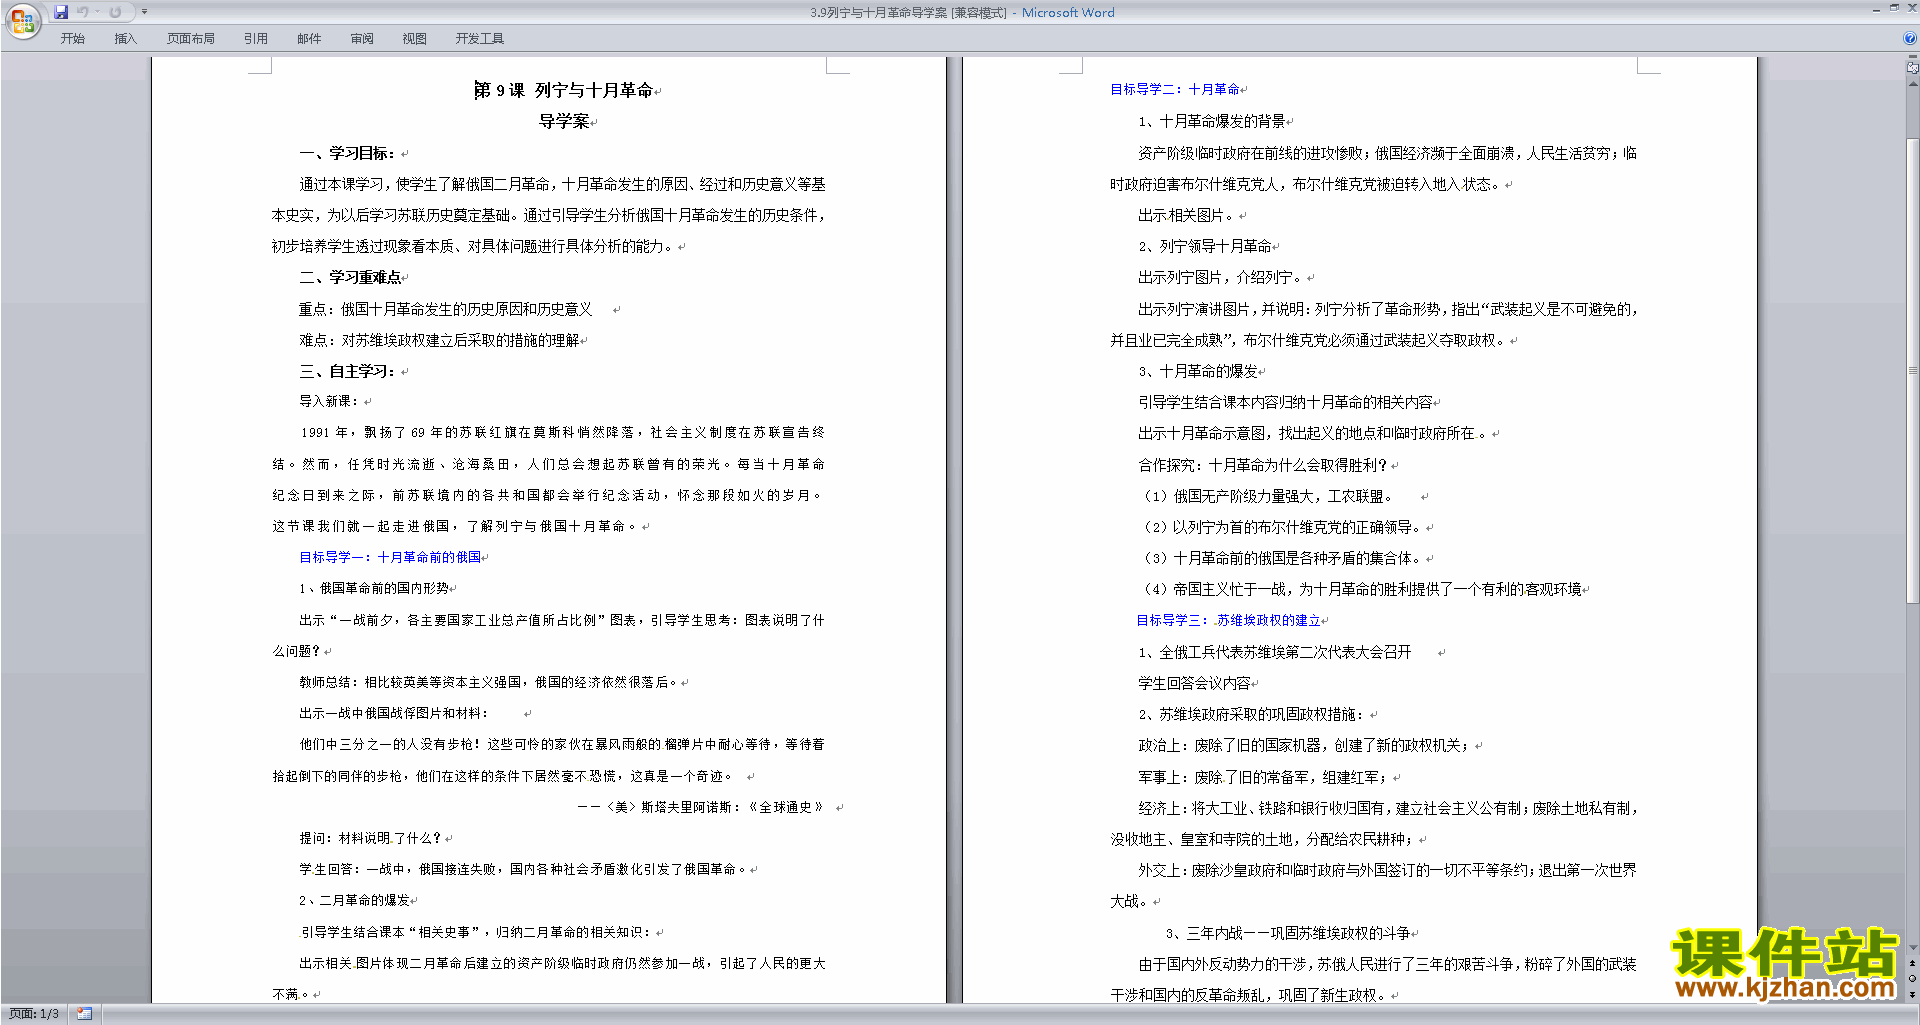Save the document with the floppy icon

tap(61, 12)
